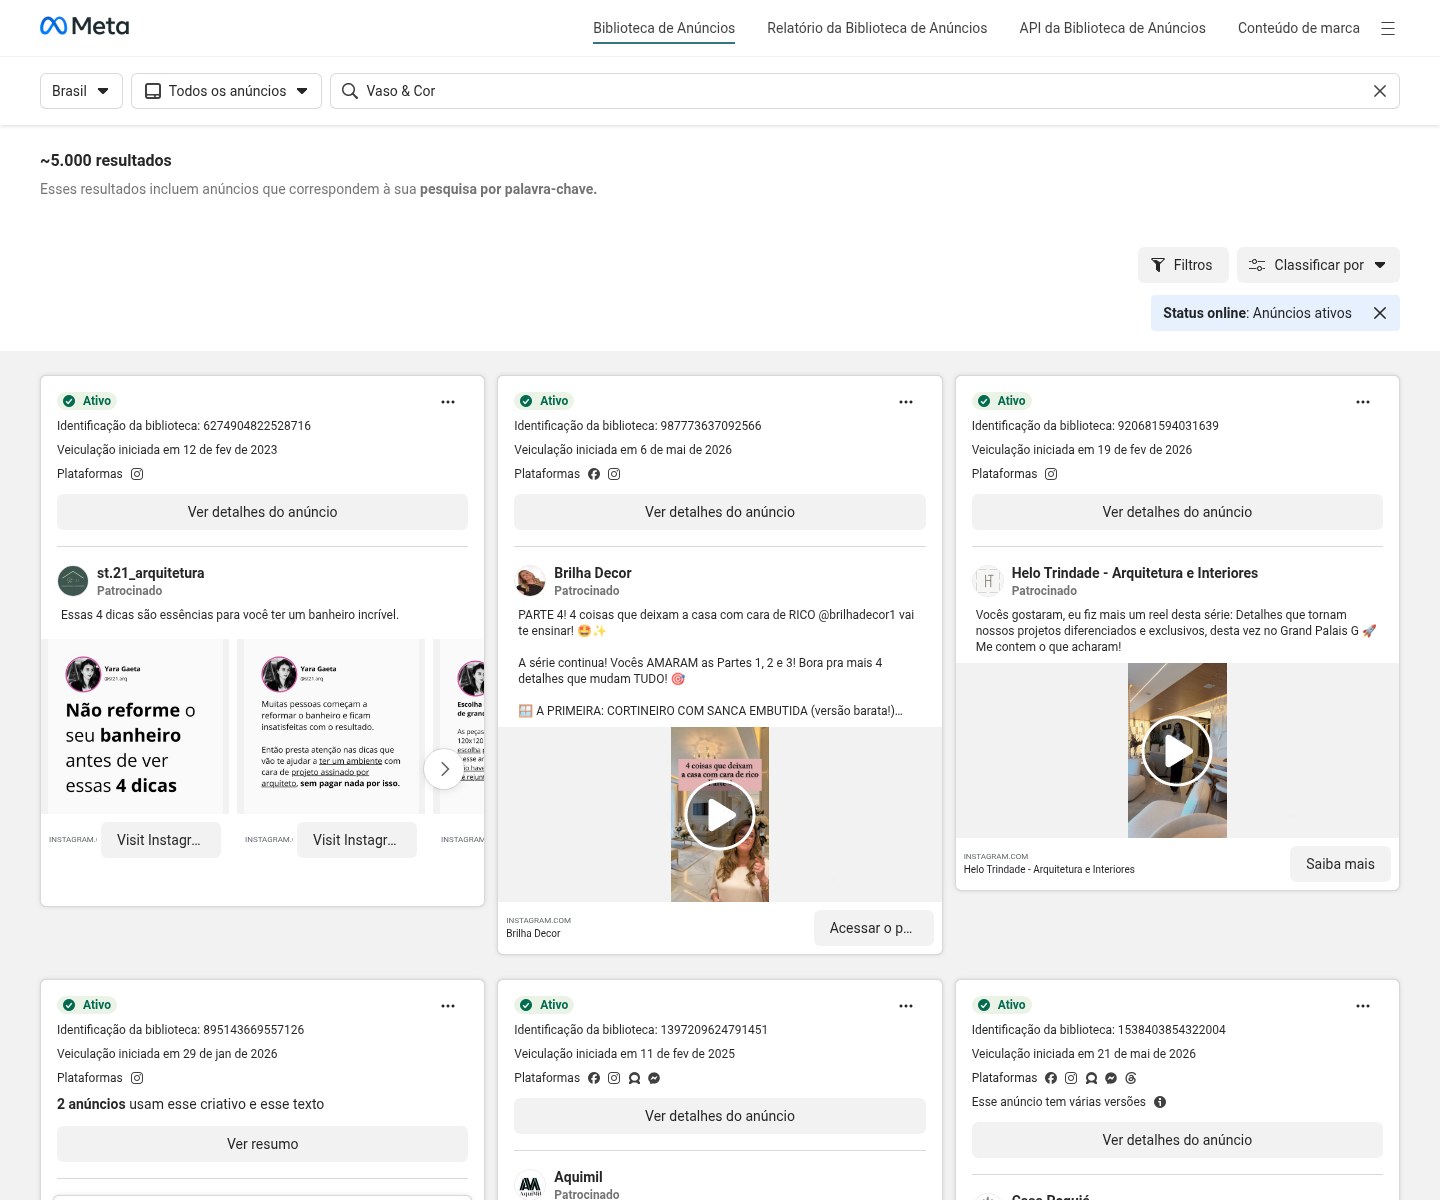Click second Visit Instagr... carousel button

coord(357,840)
